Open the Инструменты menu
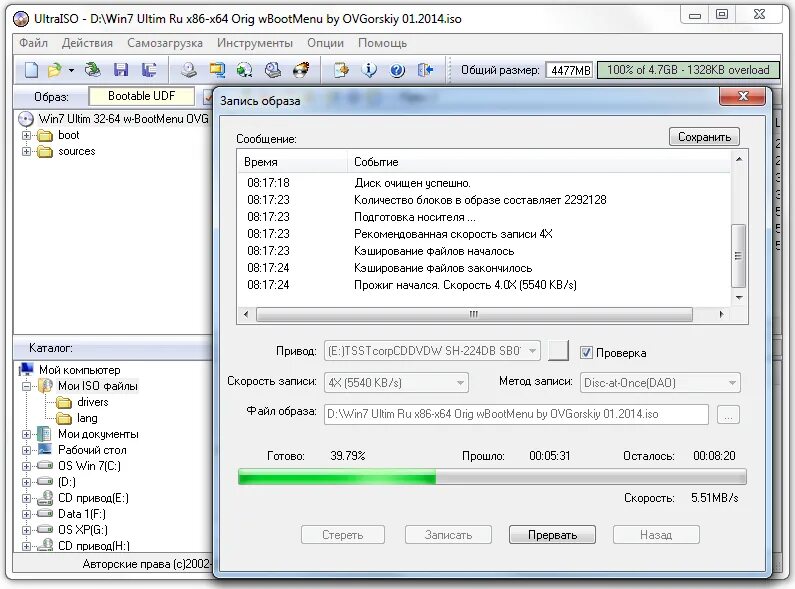 coord(255,43)
